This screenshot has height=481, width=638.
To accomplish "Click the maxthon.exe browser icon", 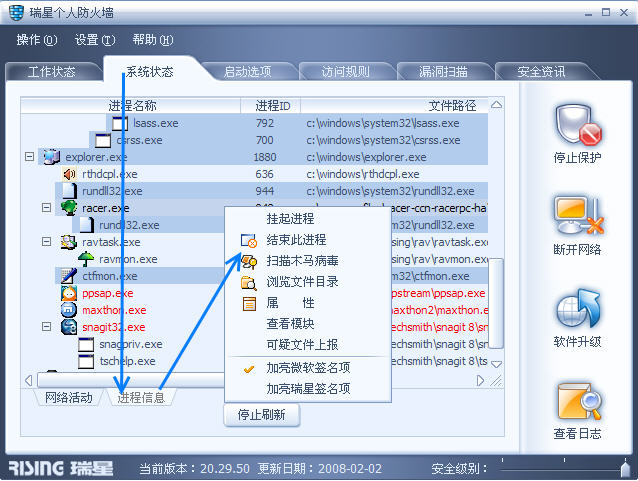I will pos(69,310).
